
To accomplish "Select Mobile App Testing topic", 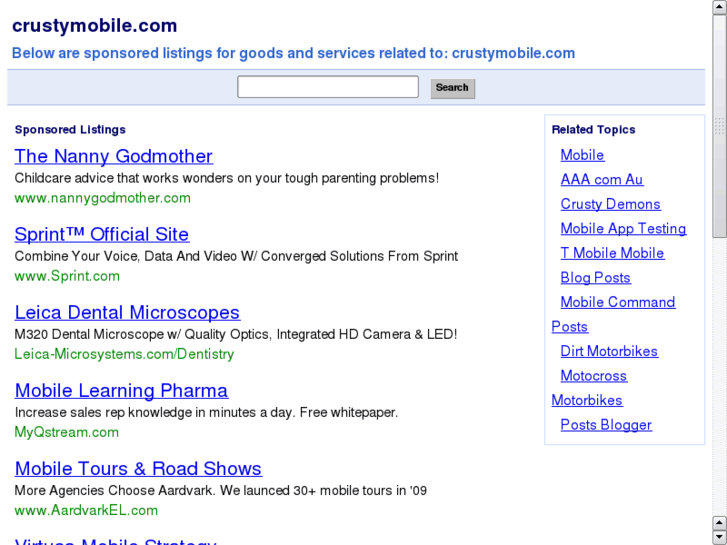I will click(623, 229).
